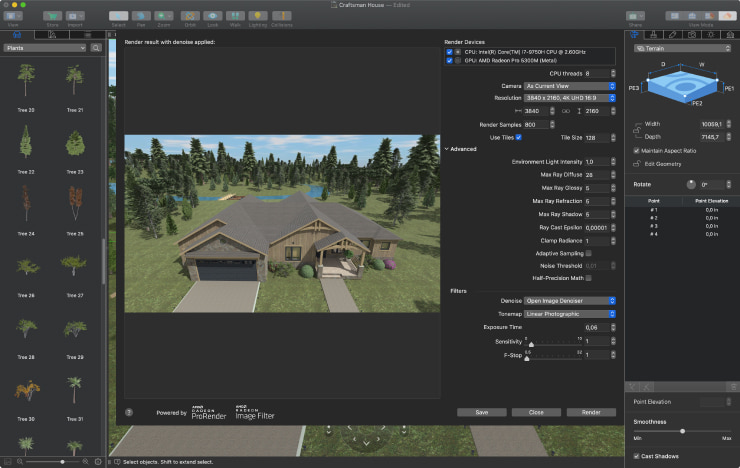Click the Edit Geometry icon
Viewport: 740px width, 468px height.
[x=637, y=164]
